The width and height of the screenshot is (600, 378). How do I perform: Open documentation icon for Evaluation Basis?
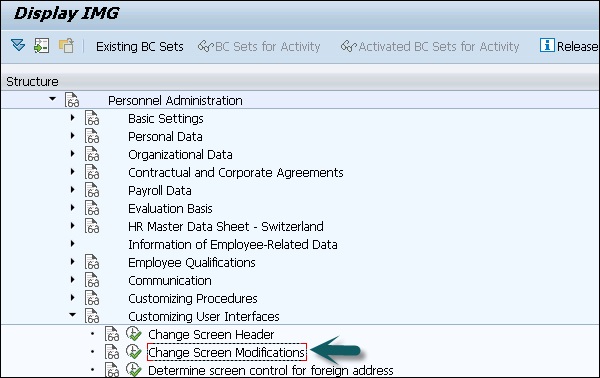(x=92, y=208)
